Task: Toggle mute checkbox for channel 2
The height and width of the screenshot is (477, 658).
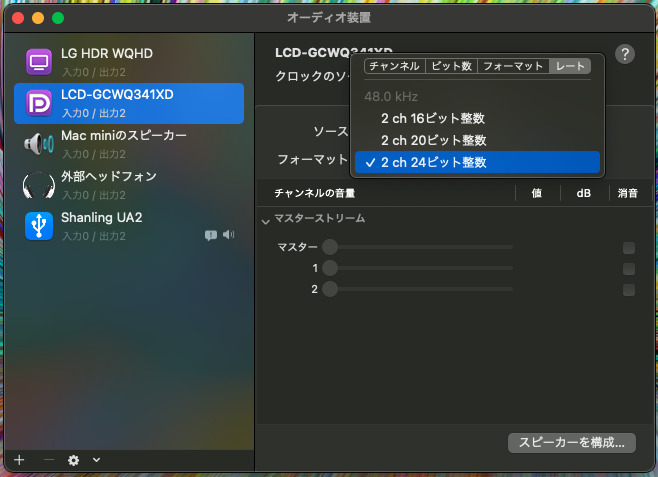Action: click(629, 290)
